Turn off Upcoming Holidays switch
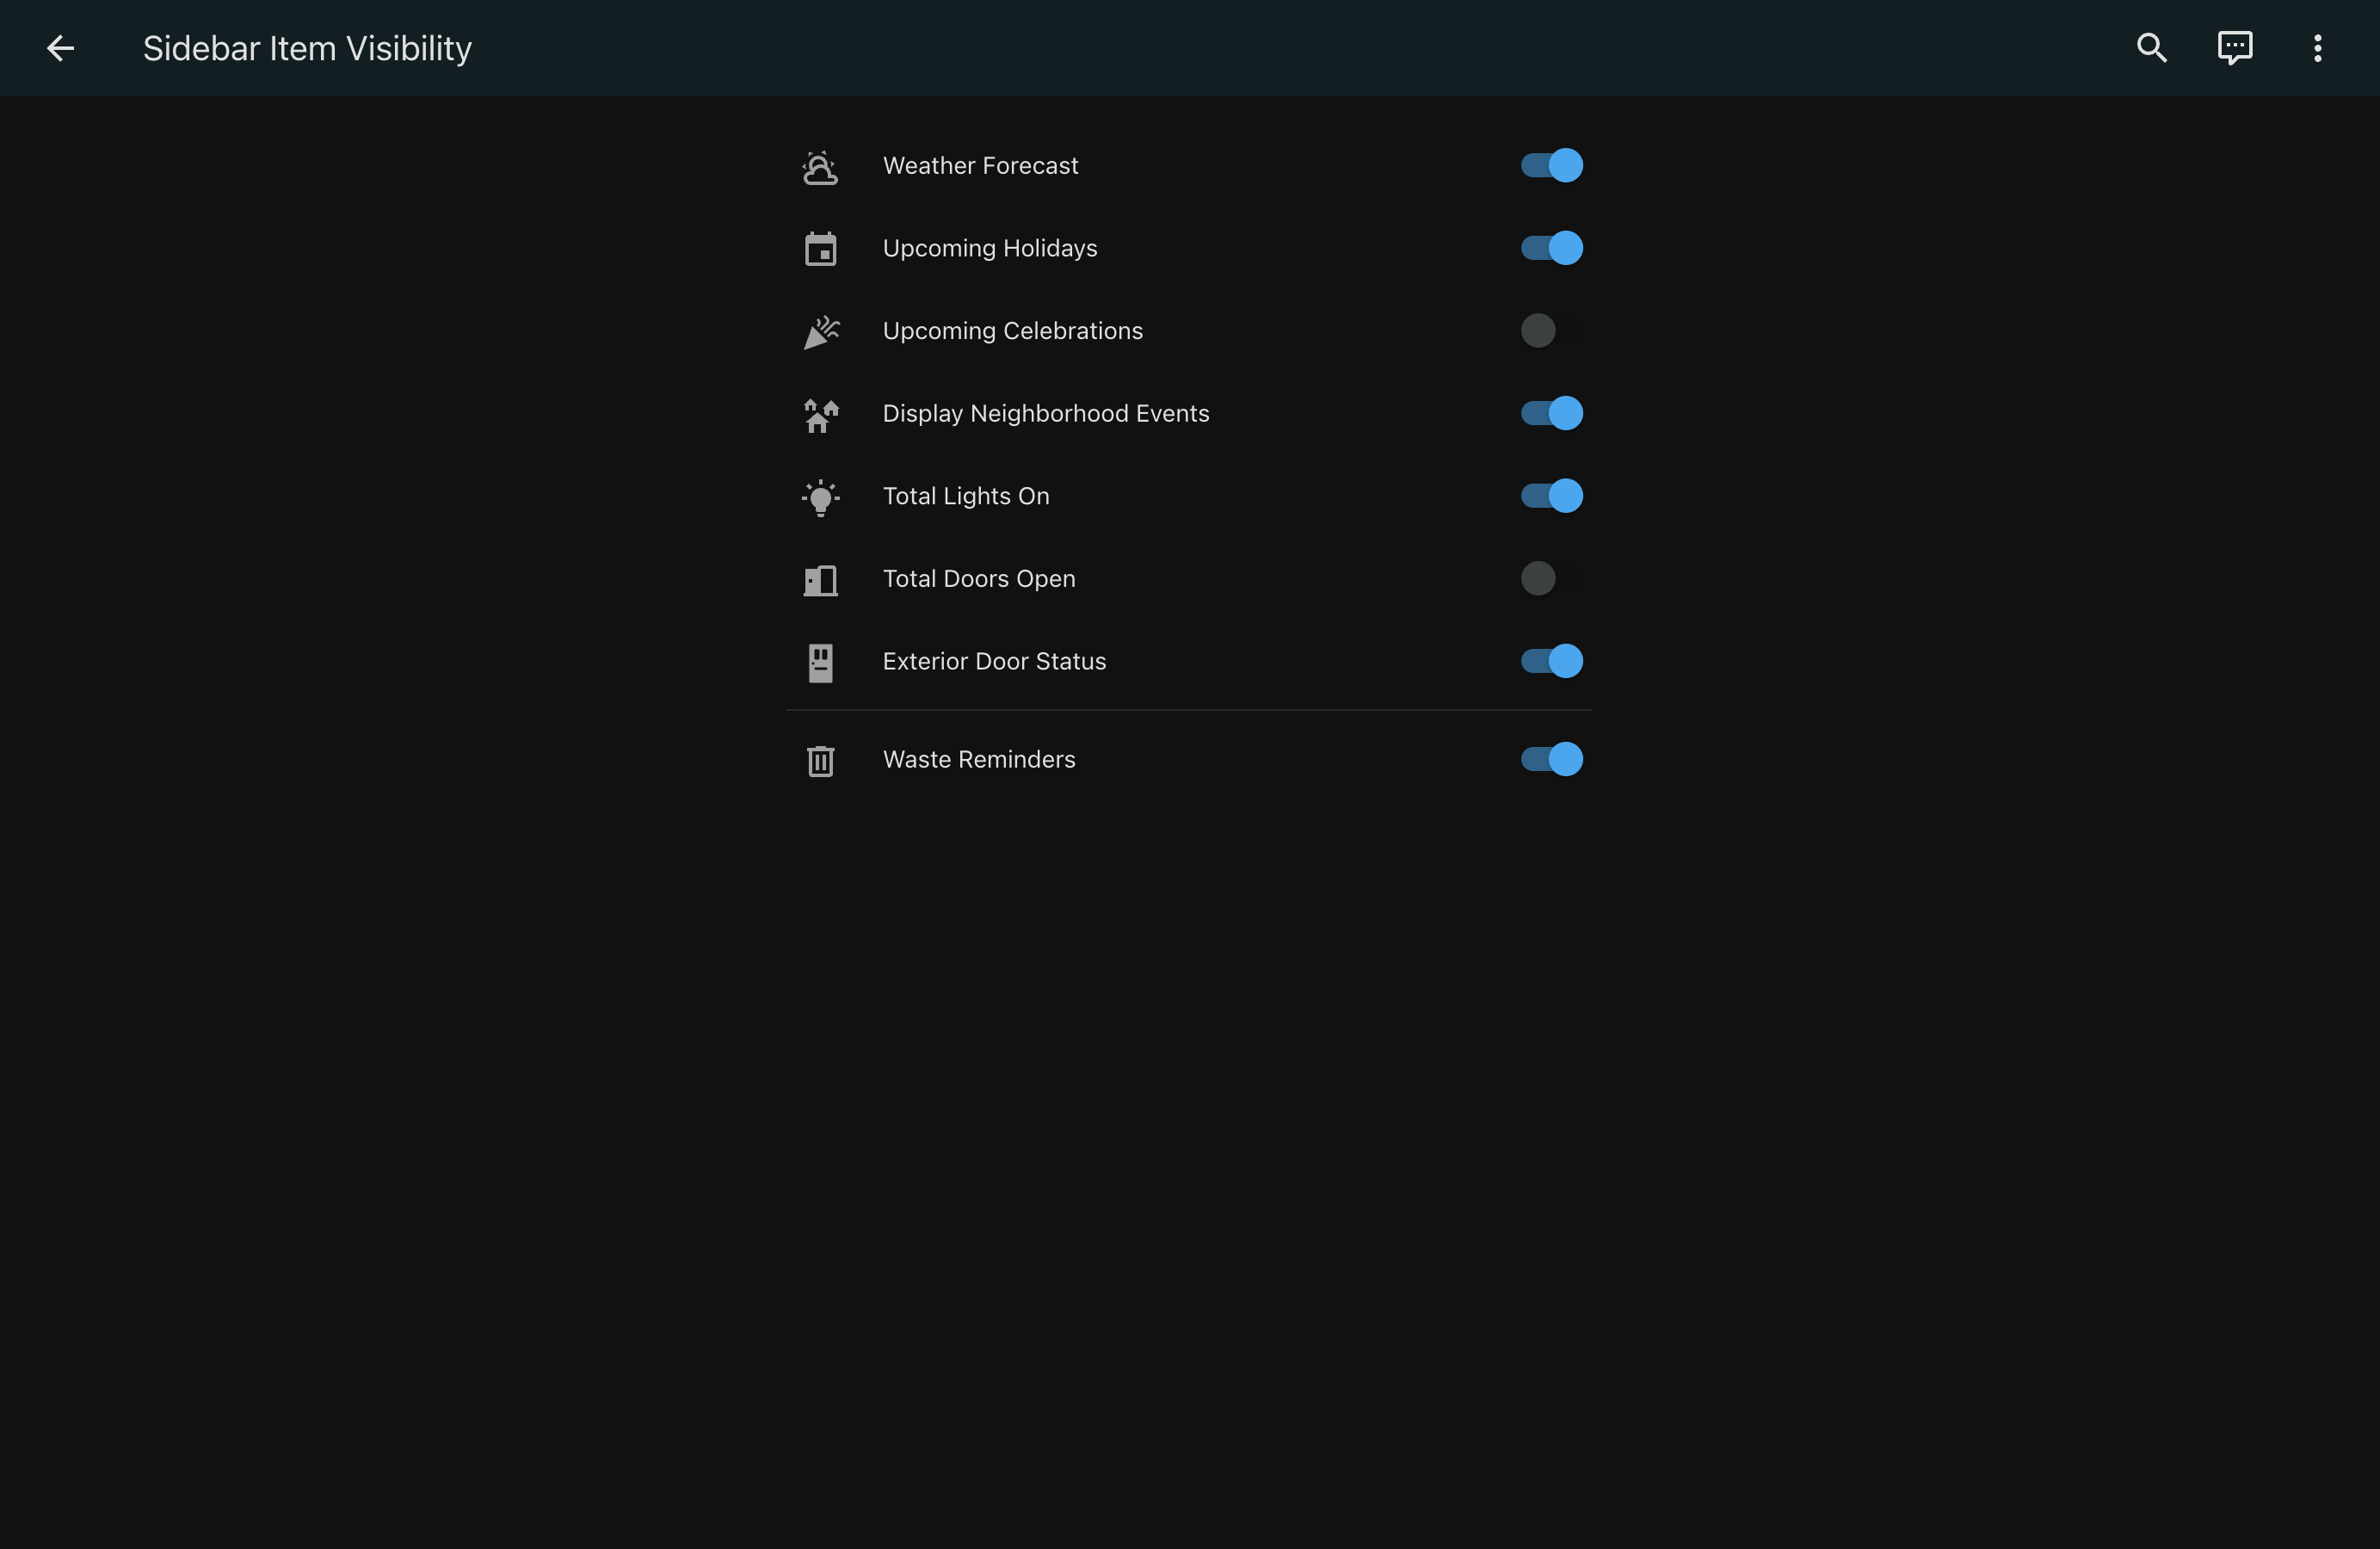This screenshot has height=1549, width=2380. click(x=1551, y=248)
